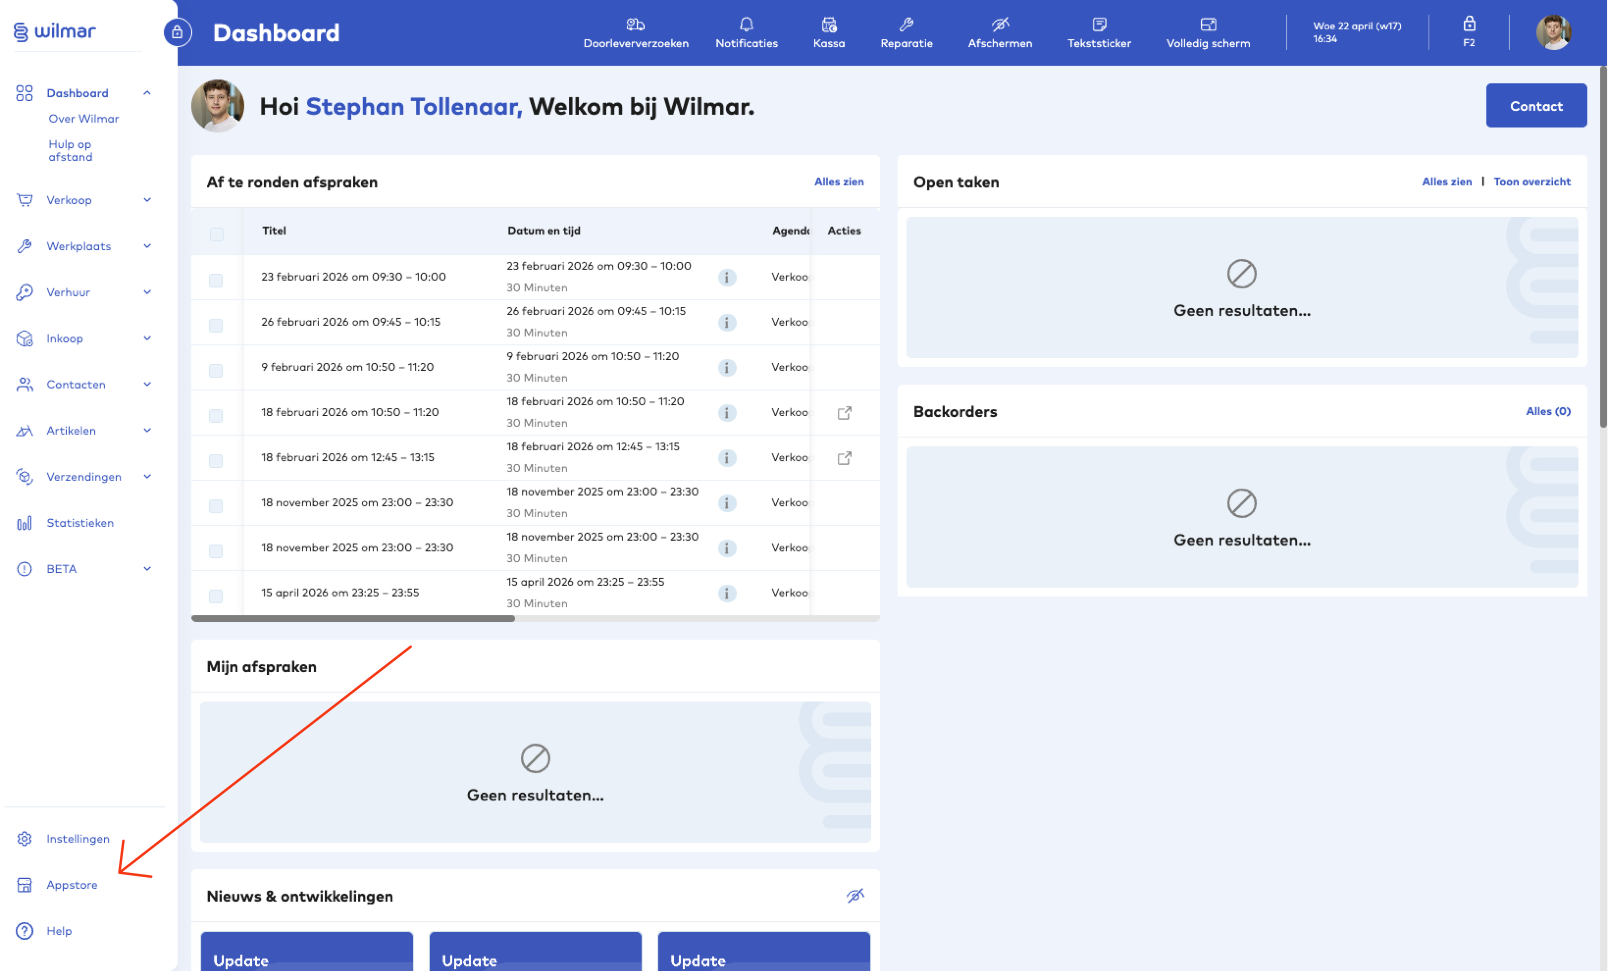Open Statistieken from the sidebar
This screenshot has height=971, width=1608.
coord(80,523)
